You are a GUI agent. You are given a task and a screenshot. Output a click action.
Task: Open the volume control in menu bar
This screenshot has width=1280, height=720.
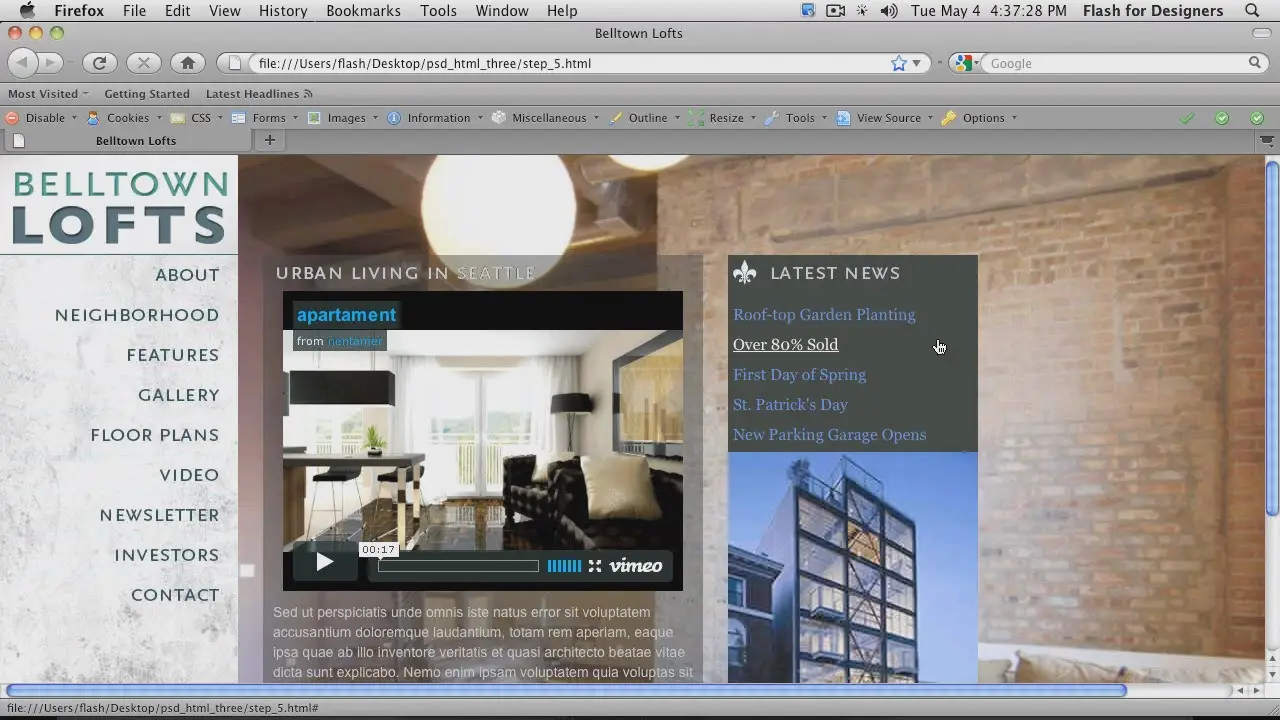(888, 11)
